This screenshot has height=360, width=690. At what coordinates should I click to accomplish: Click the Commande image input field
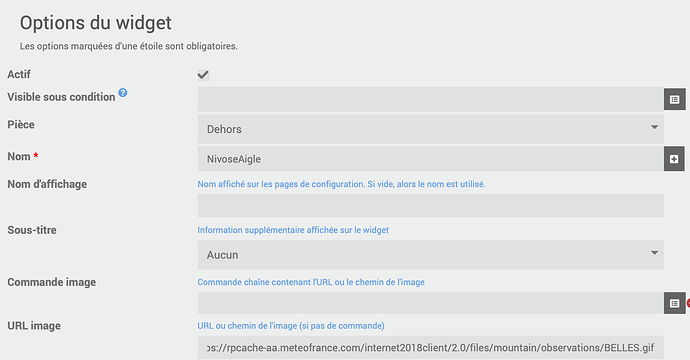point(430,303)
